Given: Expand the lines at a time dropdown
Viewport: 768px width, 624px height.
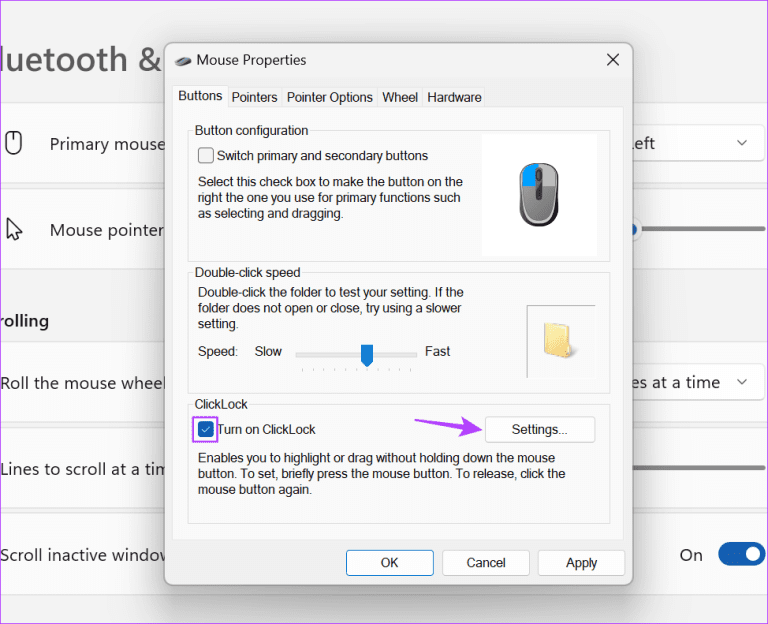Looking at the screenshot, I should pos(700,382).
